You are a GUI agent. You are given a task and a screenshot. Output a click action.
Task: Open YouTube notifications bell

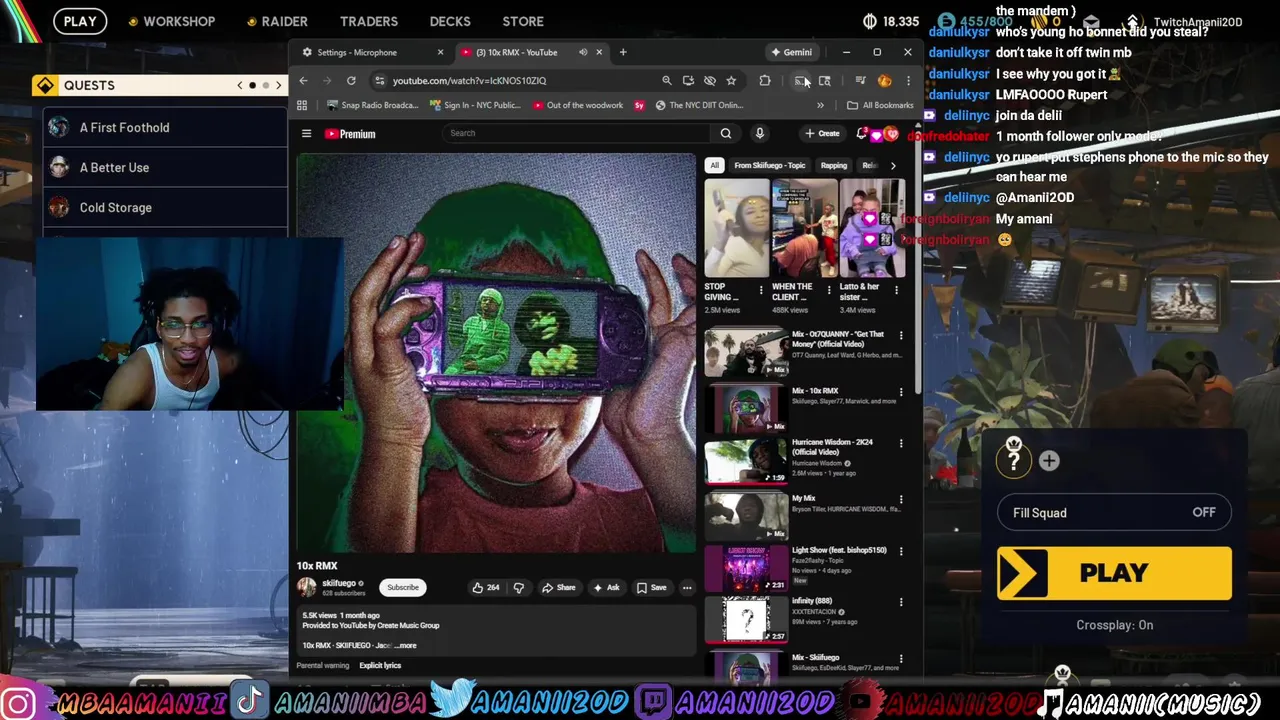(862, 133)
